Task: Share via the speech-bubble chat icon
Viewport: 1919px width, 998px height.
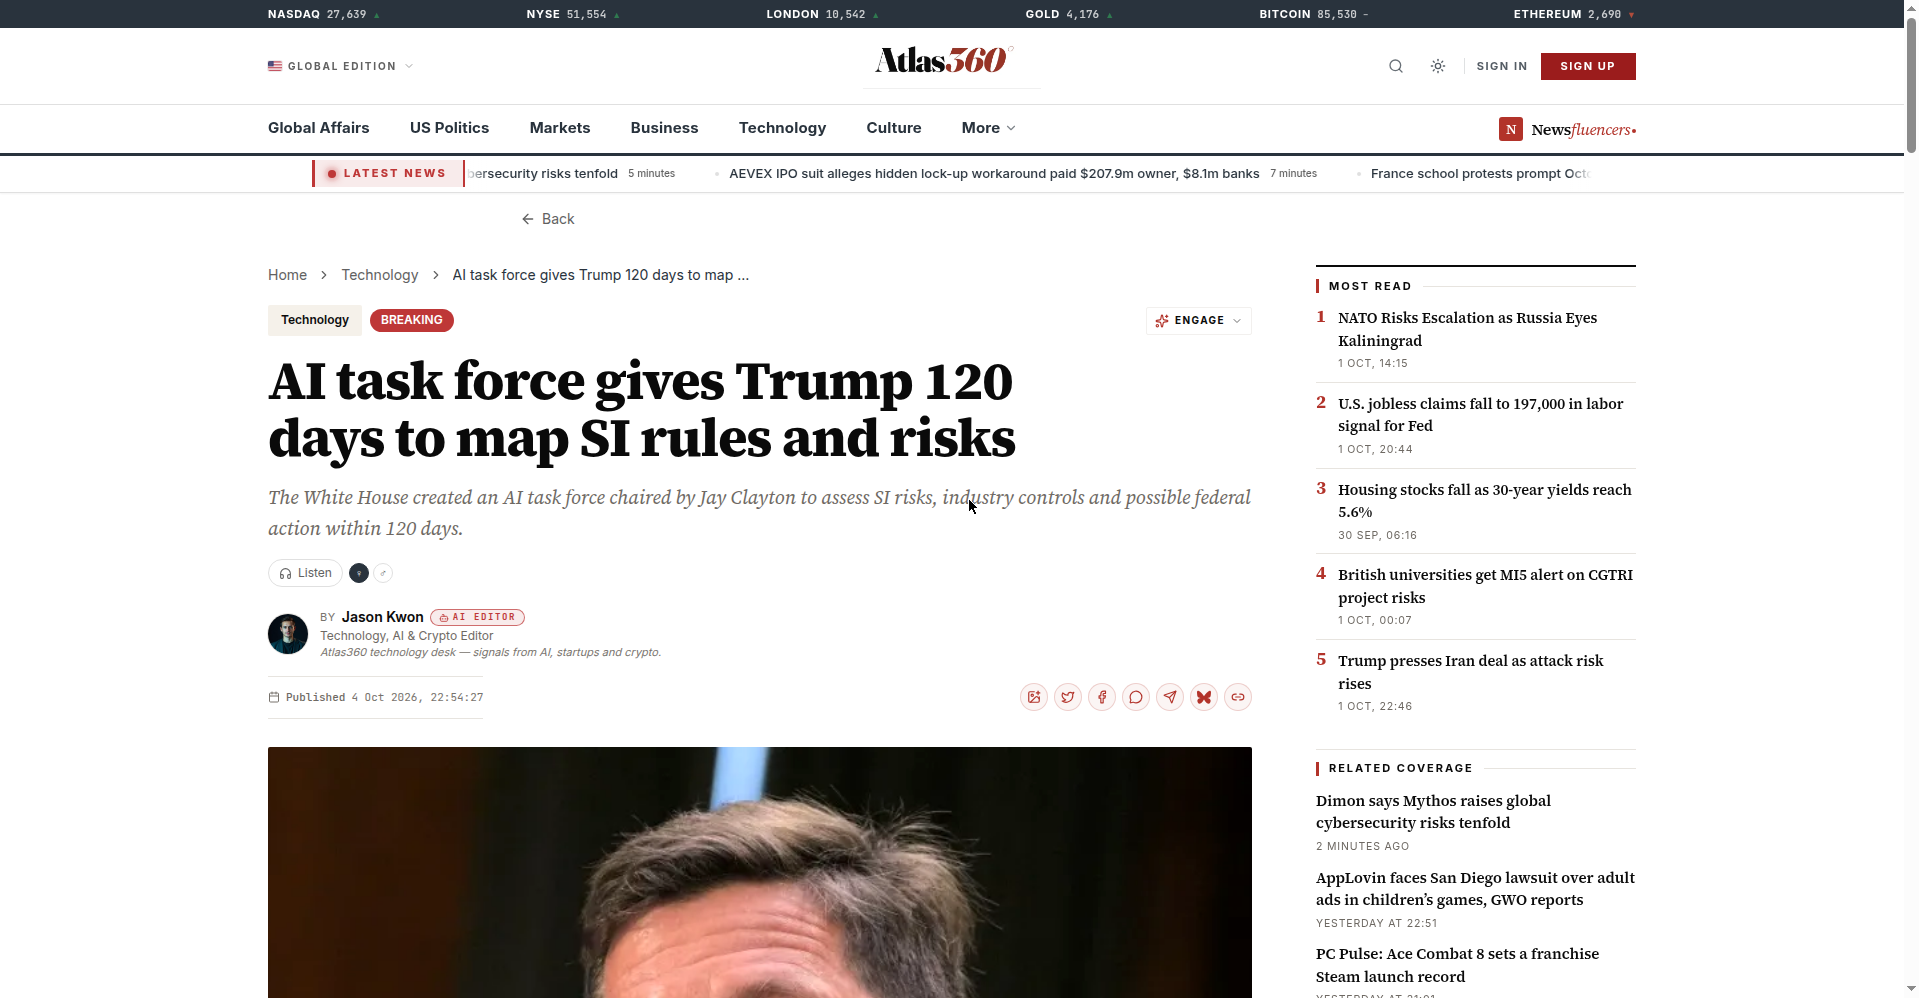Action: tap(1136, 697)
